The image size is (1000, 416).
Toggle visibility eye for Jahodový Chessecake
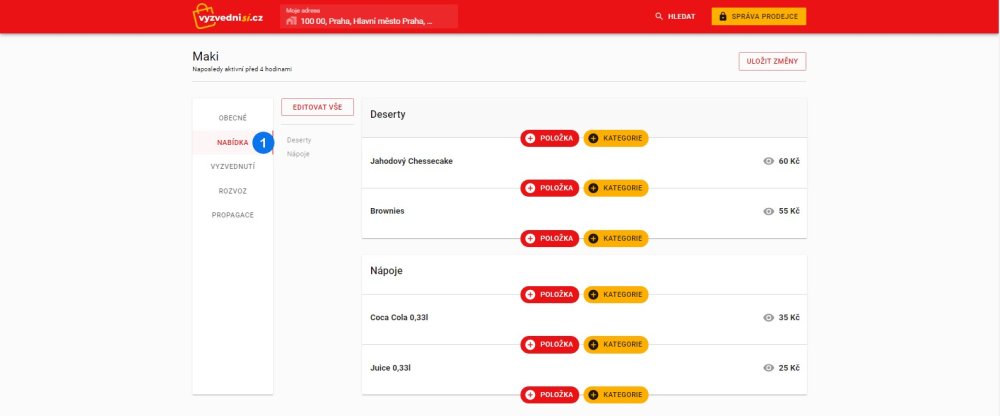(x=768, y=161)
